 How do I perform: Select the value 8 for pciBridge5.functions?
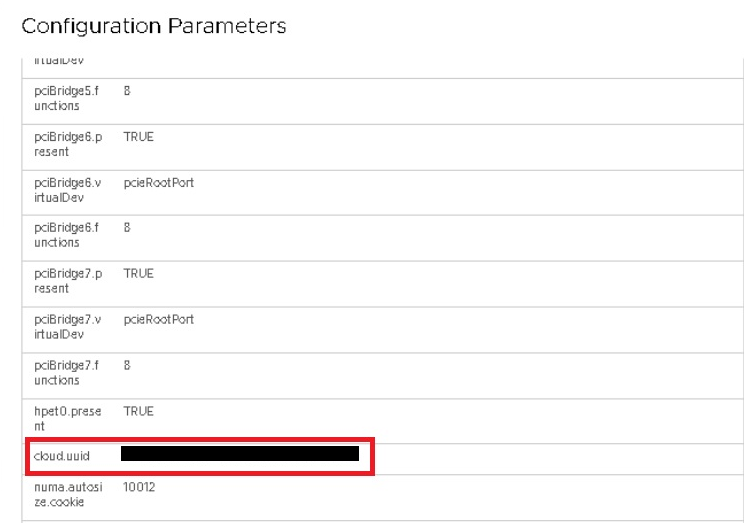(128, 91)
